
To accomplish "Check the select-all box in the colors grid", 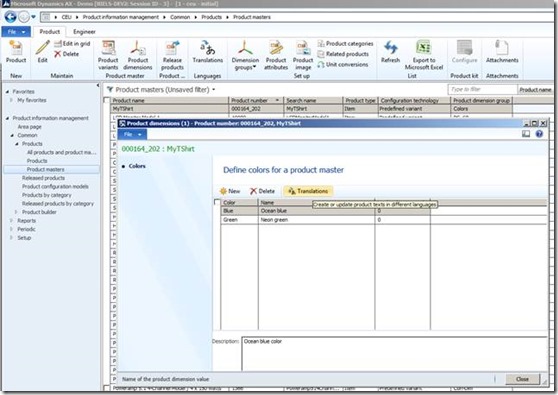I will [217, 202].
